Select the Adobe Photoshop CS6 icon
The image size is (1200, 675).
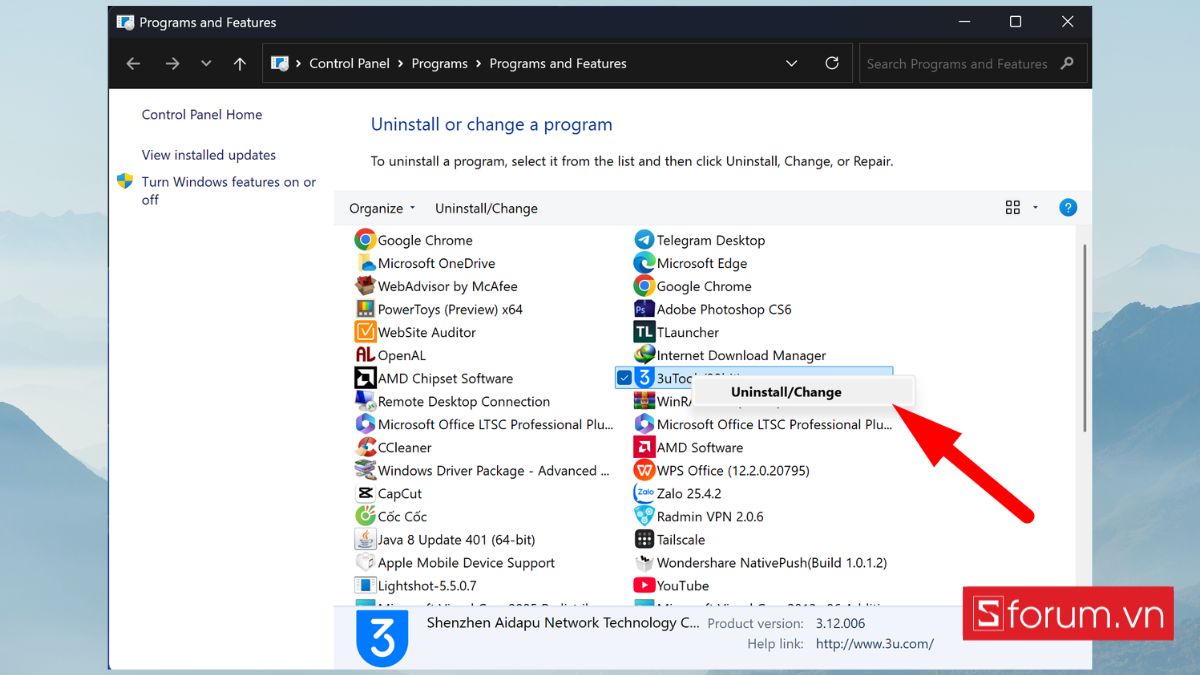coord(644,309)
